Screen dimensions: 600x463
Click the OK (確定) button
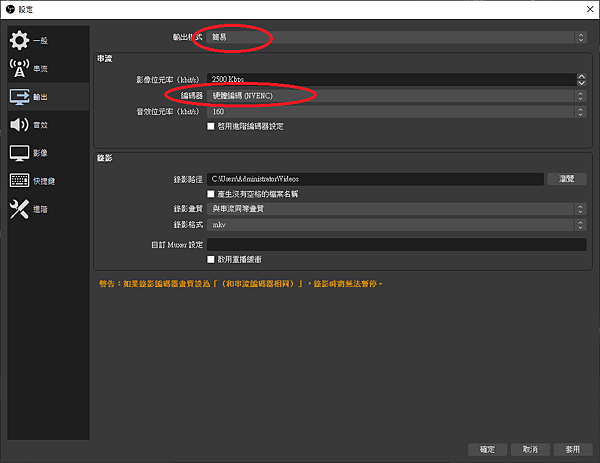pyautogui.click(x=487, y=449)
